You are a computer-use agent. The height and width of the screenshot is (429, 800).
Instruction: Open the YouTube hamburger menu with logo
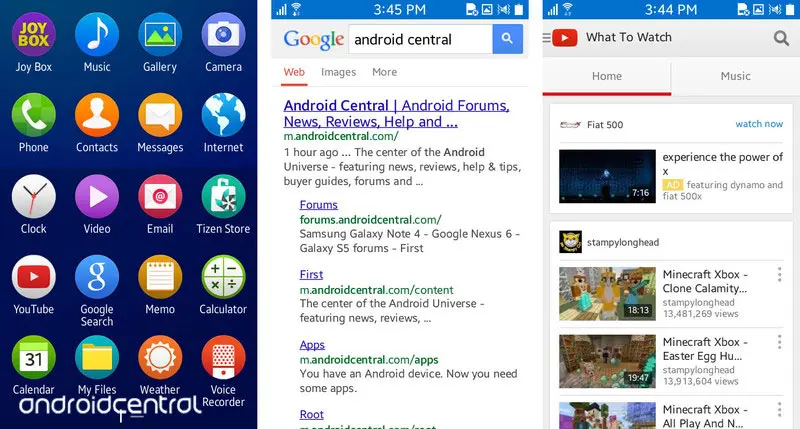point(560,38)
